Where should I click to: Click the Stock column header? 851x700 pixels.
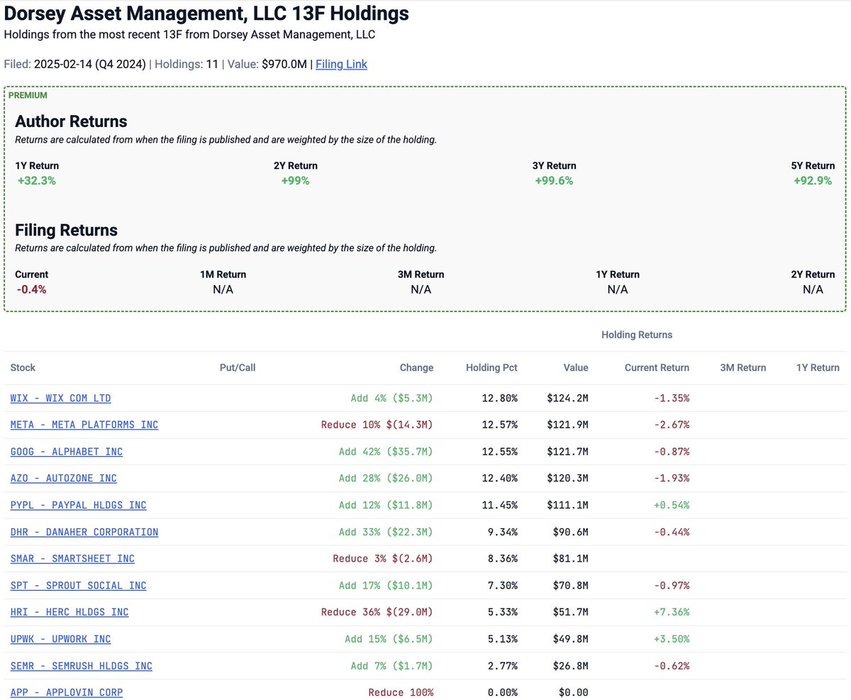point(23,367)
